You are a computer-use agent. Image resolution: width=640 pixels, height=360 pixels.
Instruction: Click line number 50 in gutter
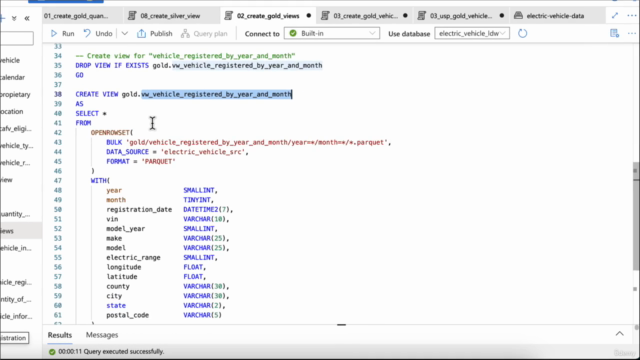point(58,209)
